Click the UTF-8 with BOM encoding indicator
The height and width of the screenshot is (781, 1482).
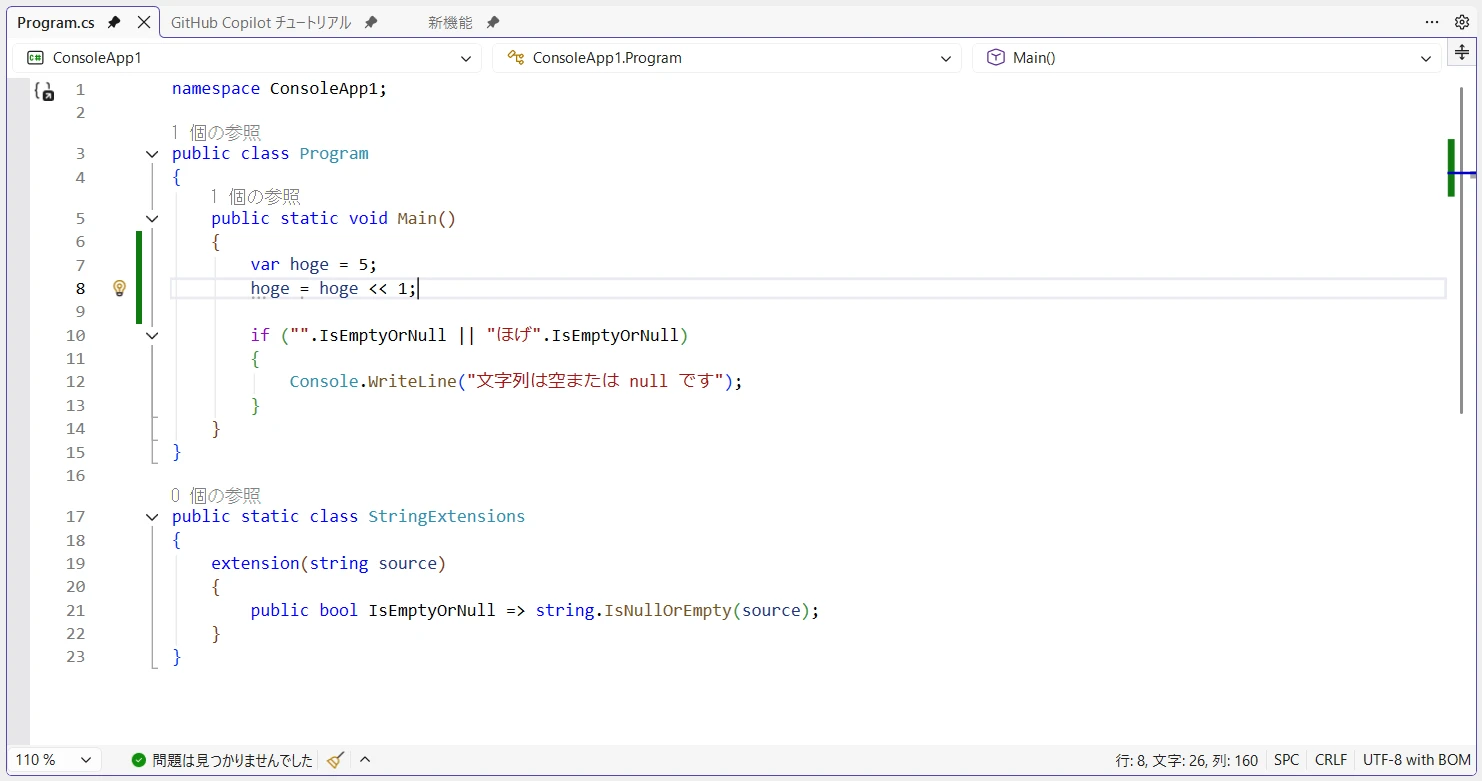(1416, 760)
